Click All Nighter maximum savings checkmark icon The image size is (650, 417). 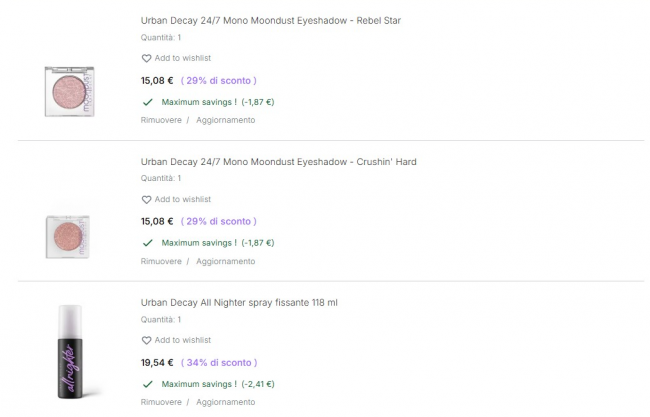147,384
